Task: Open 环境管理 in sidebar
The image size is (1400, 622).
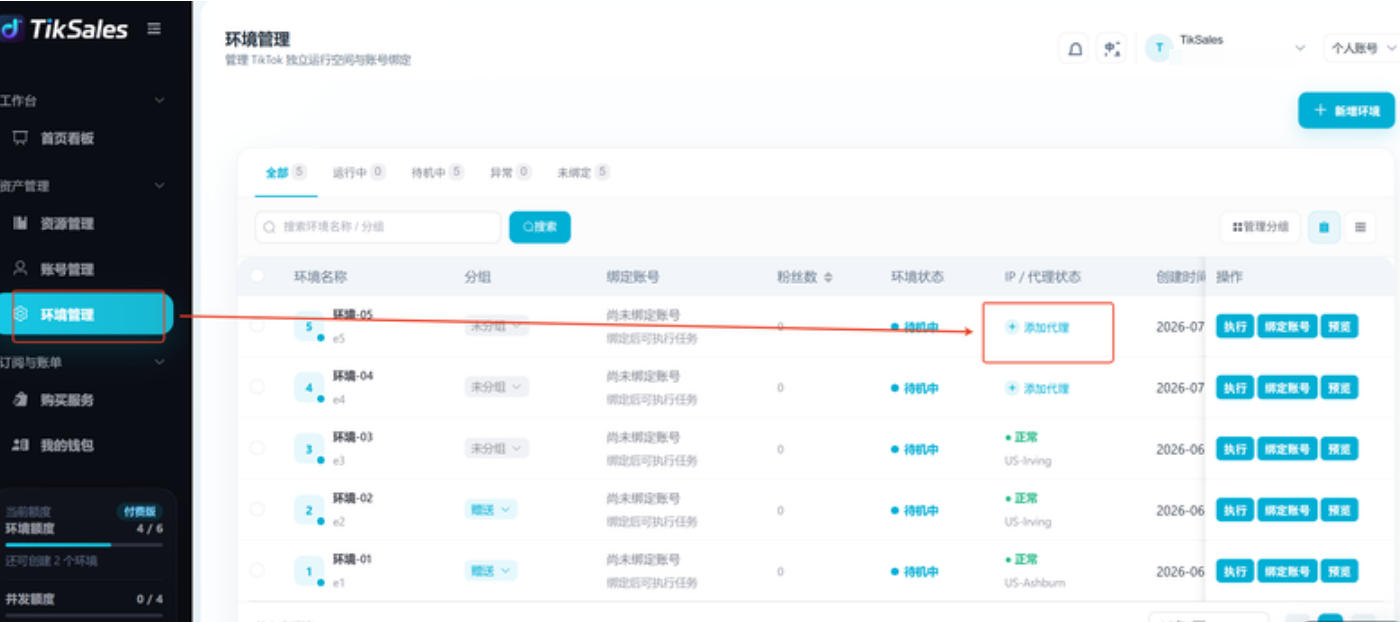Action: click(x=86, y=315)
